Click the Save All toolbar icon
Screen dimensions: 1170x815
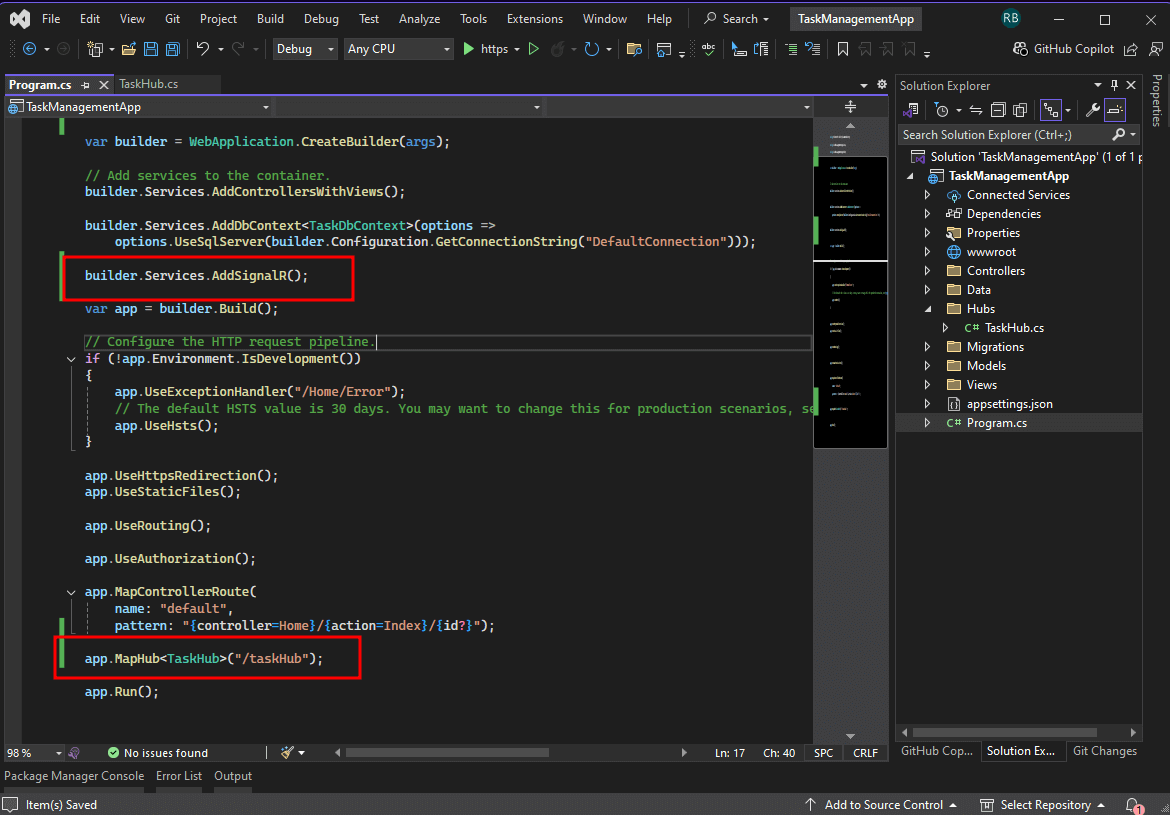(x=172, y=49)
